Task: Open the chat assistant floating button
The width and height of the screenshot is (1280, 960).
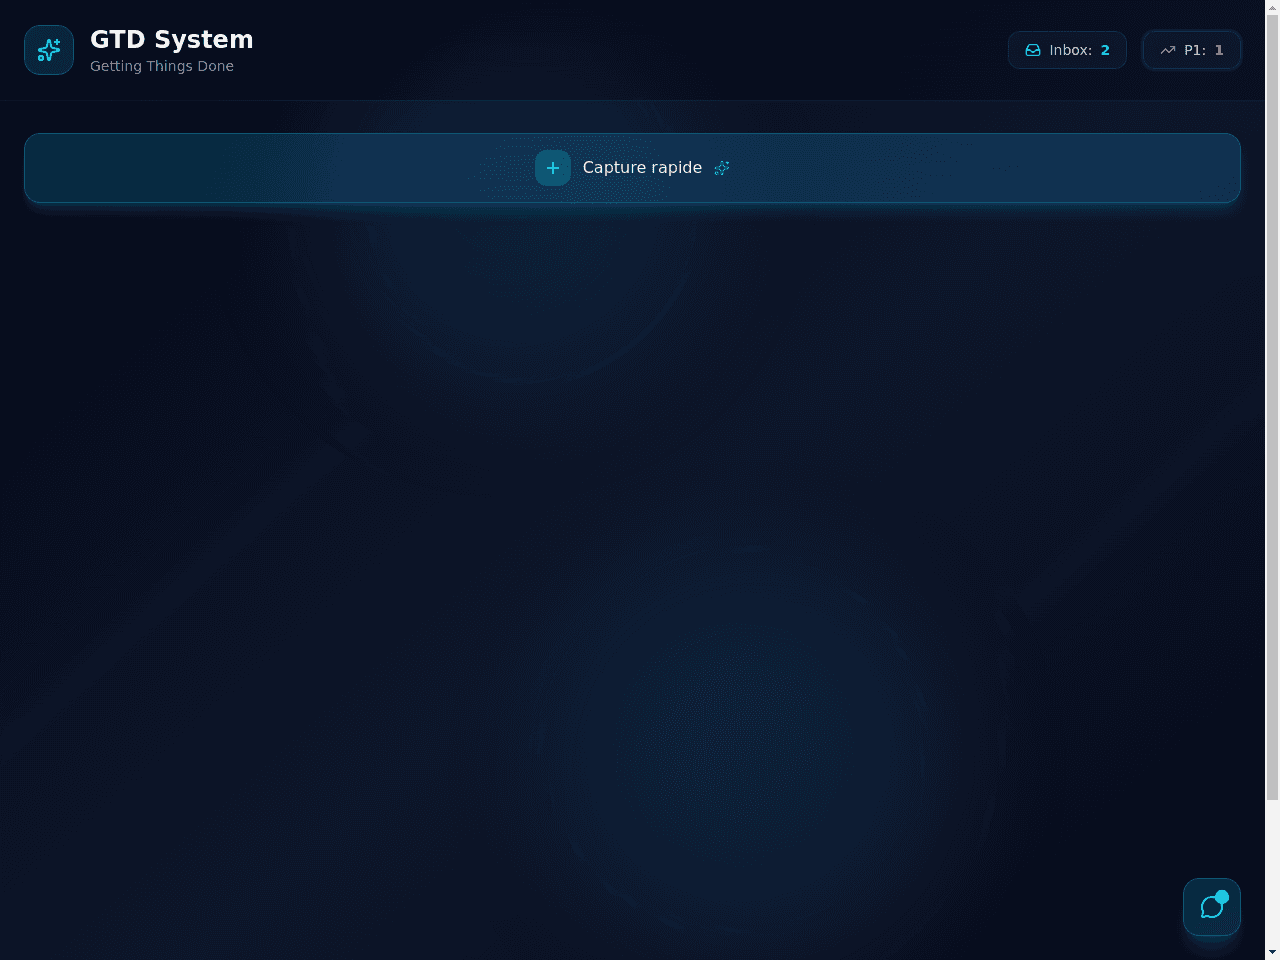Action: point(1212,907)
